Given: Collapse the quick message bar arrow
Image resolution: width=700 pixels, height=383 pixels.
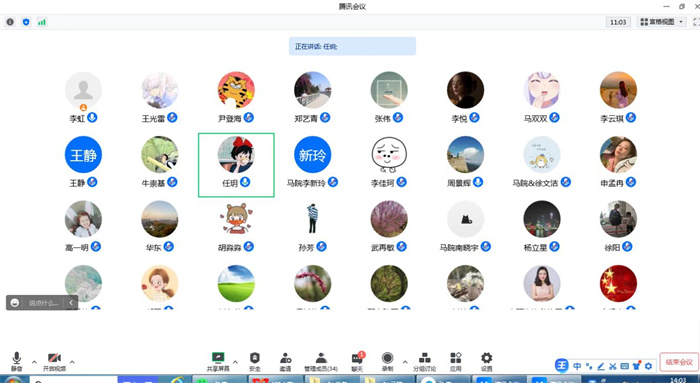Looking at the screenshot, I should point(71,303).
